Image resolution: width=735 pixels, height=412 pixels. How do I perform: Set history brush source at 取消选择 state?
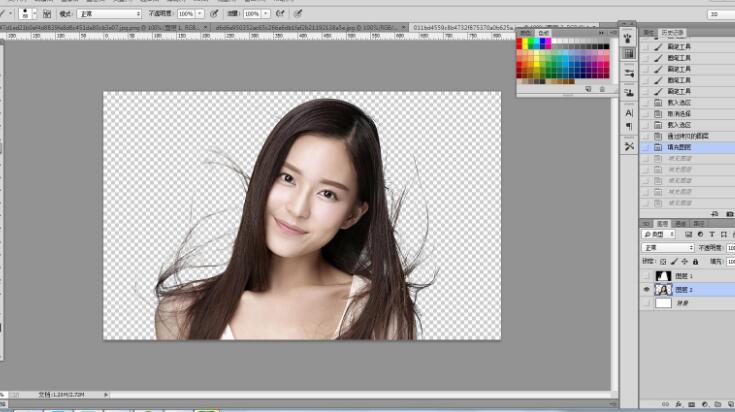pos(645,114)
